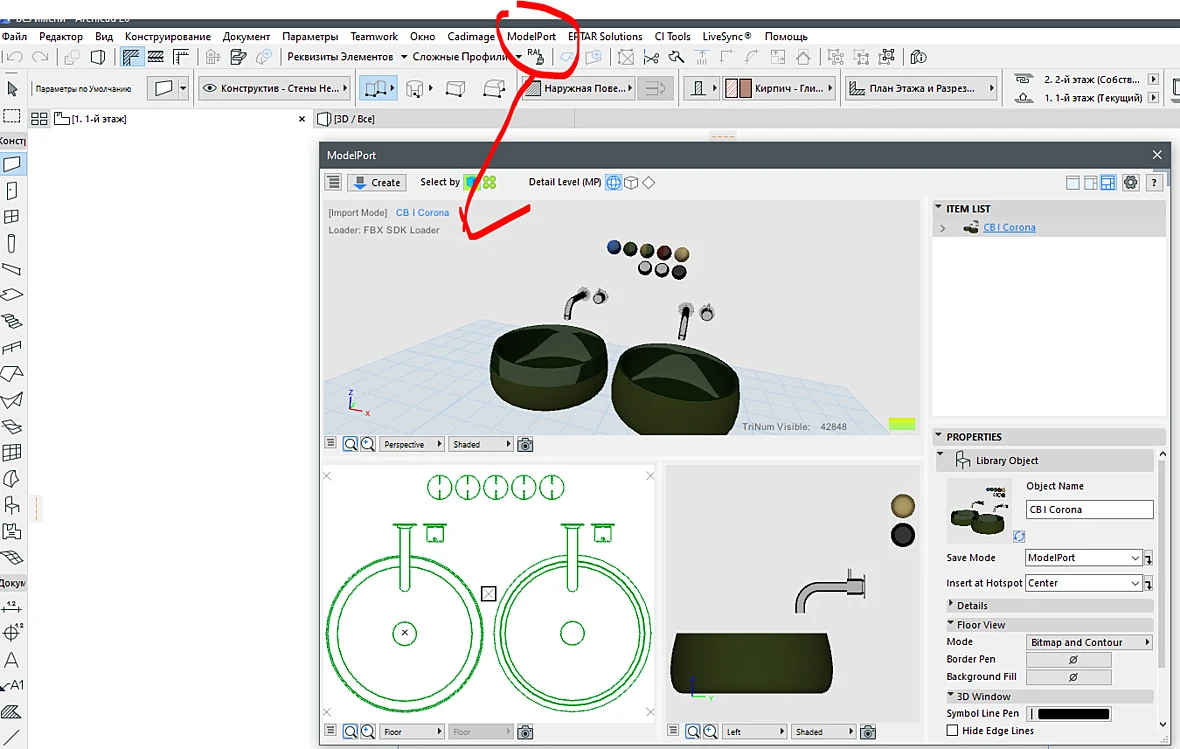Select the Object (chair) tool icon
This screenshot has height=749, width=1180.
pyautogui.click(x=12, y=505)
